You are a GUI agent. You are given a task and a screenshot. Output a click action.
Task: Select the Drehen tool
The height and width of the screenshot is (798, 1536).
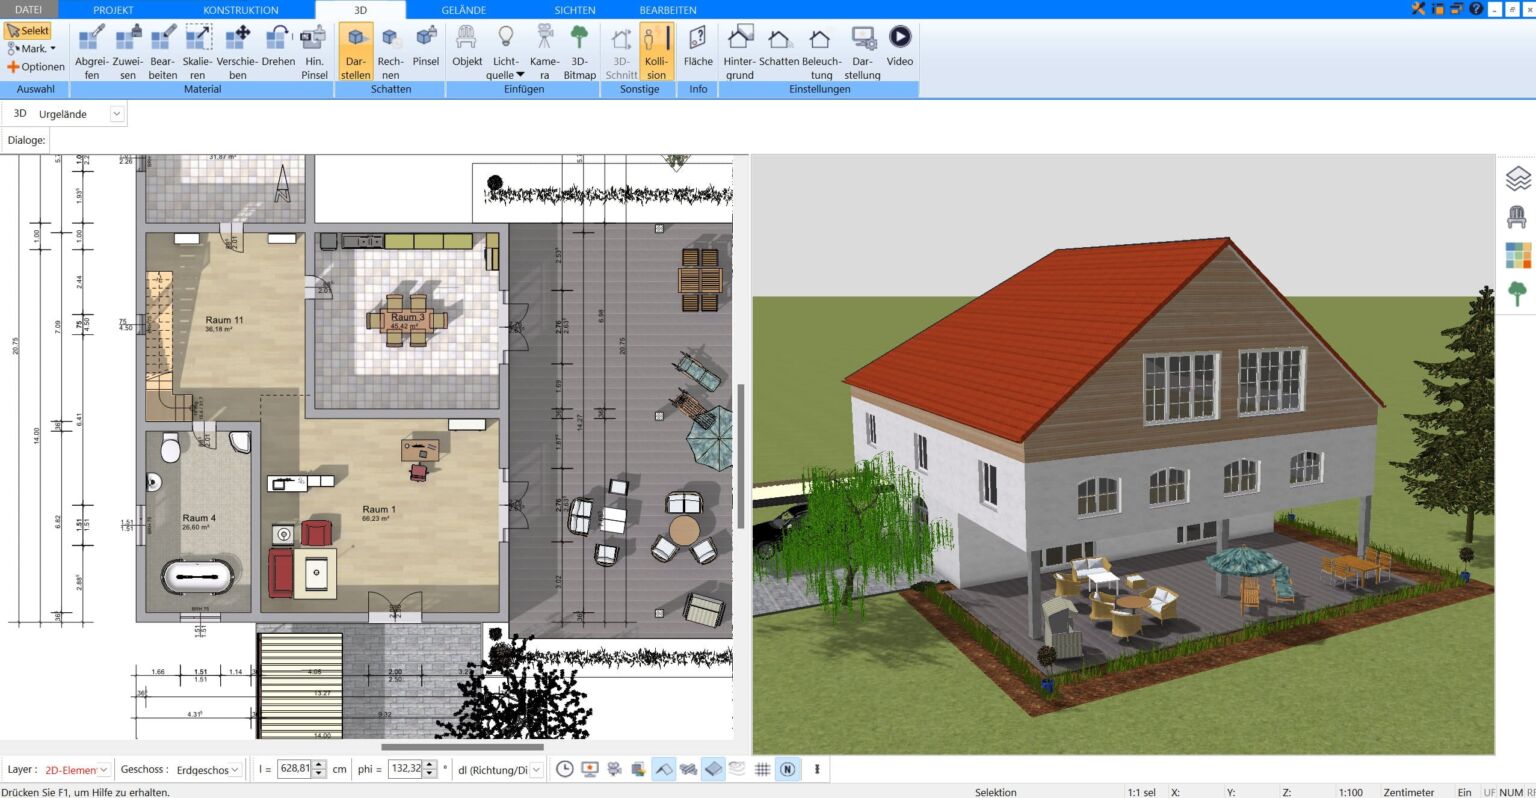(277, 50)
